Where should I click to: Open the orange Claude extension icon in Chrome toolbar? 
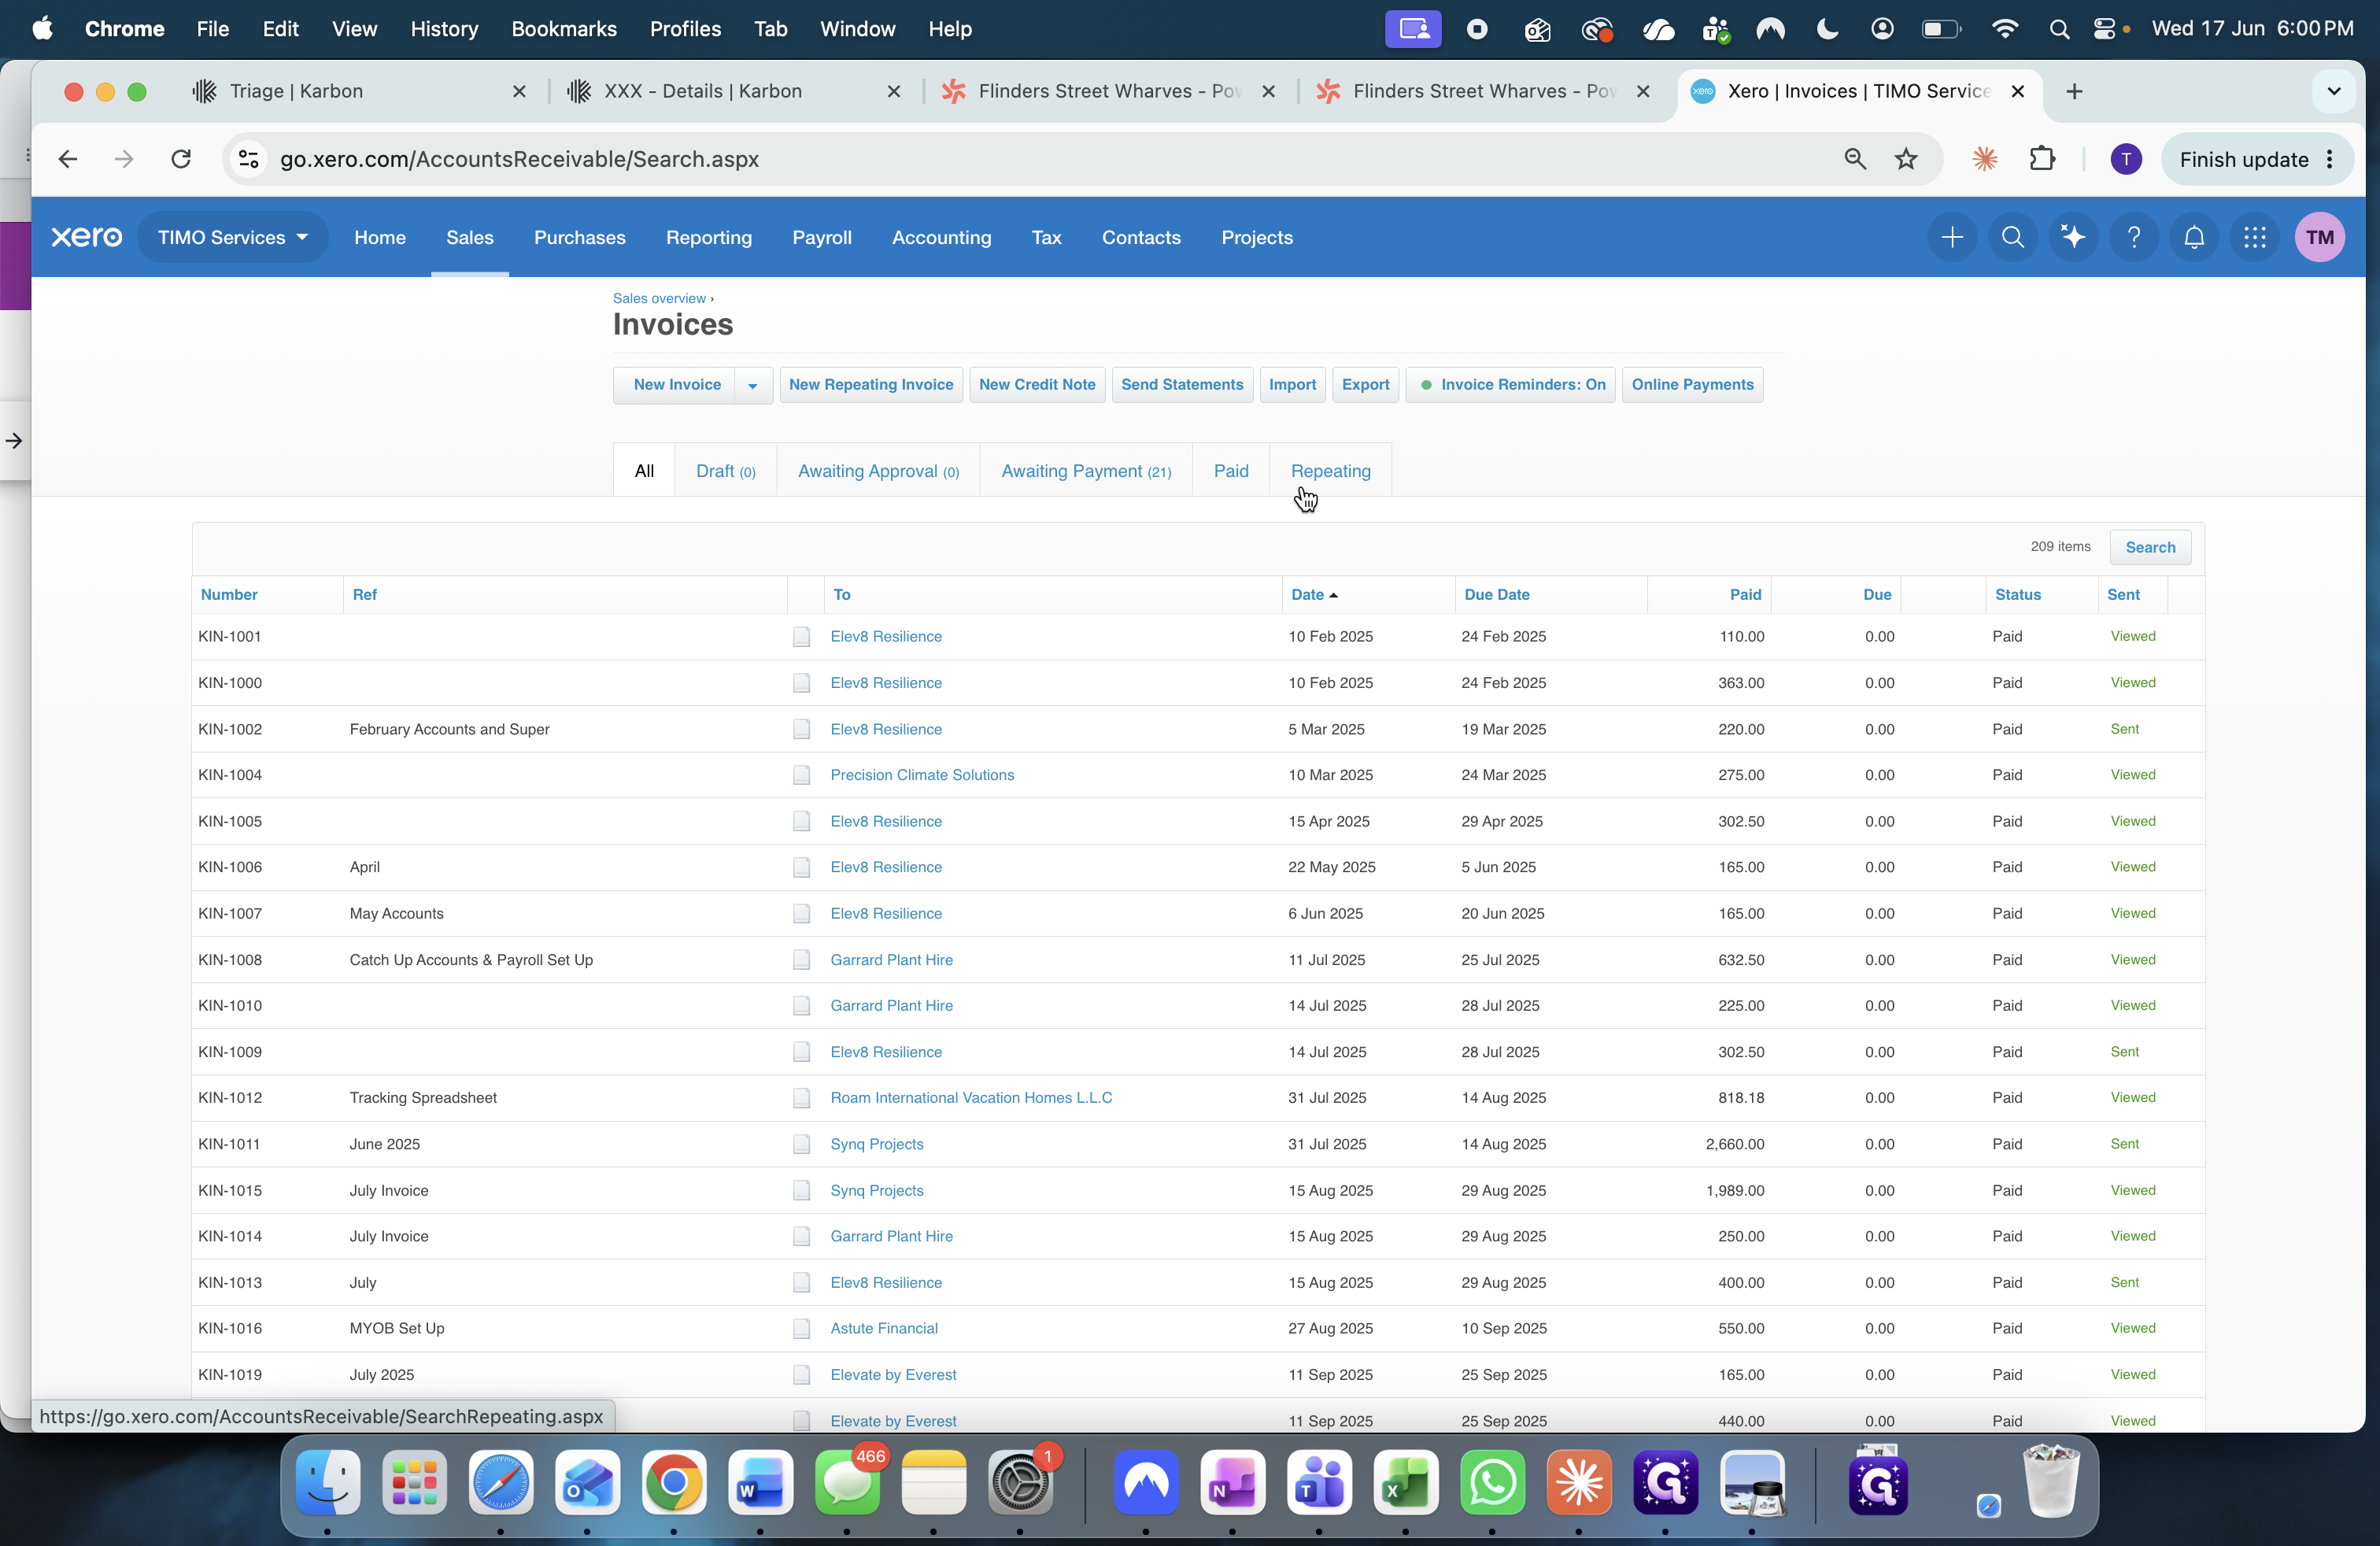(1985, 159)
